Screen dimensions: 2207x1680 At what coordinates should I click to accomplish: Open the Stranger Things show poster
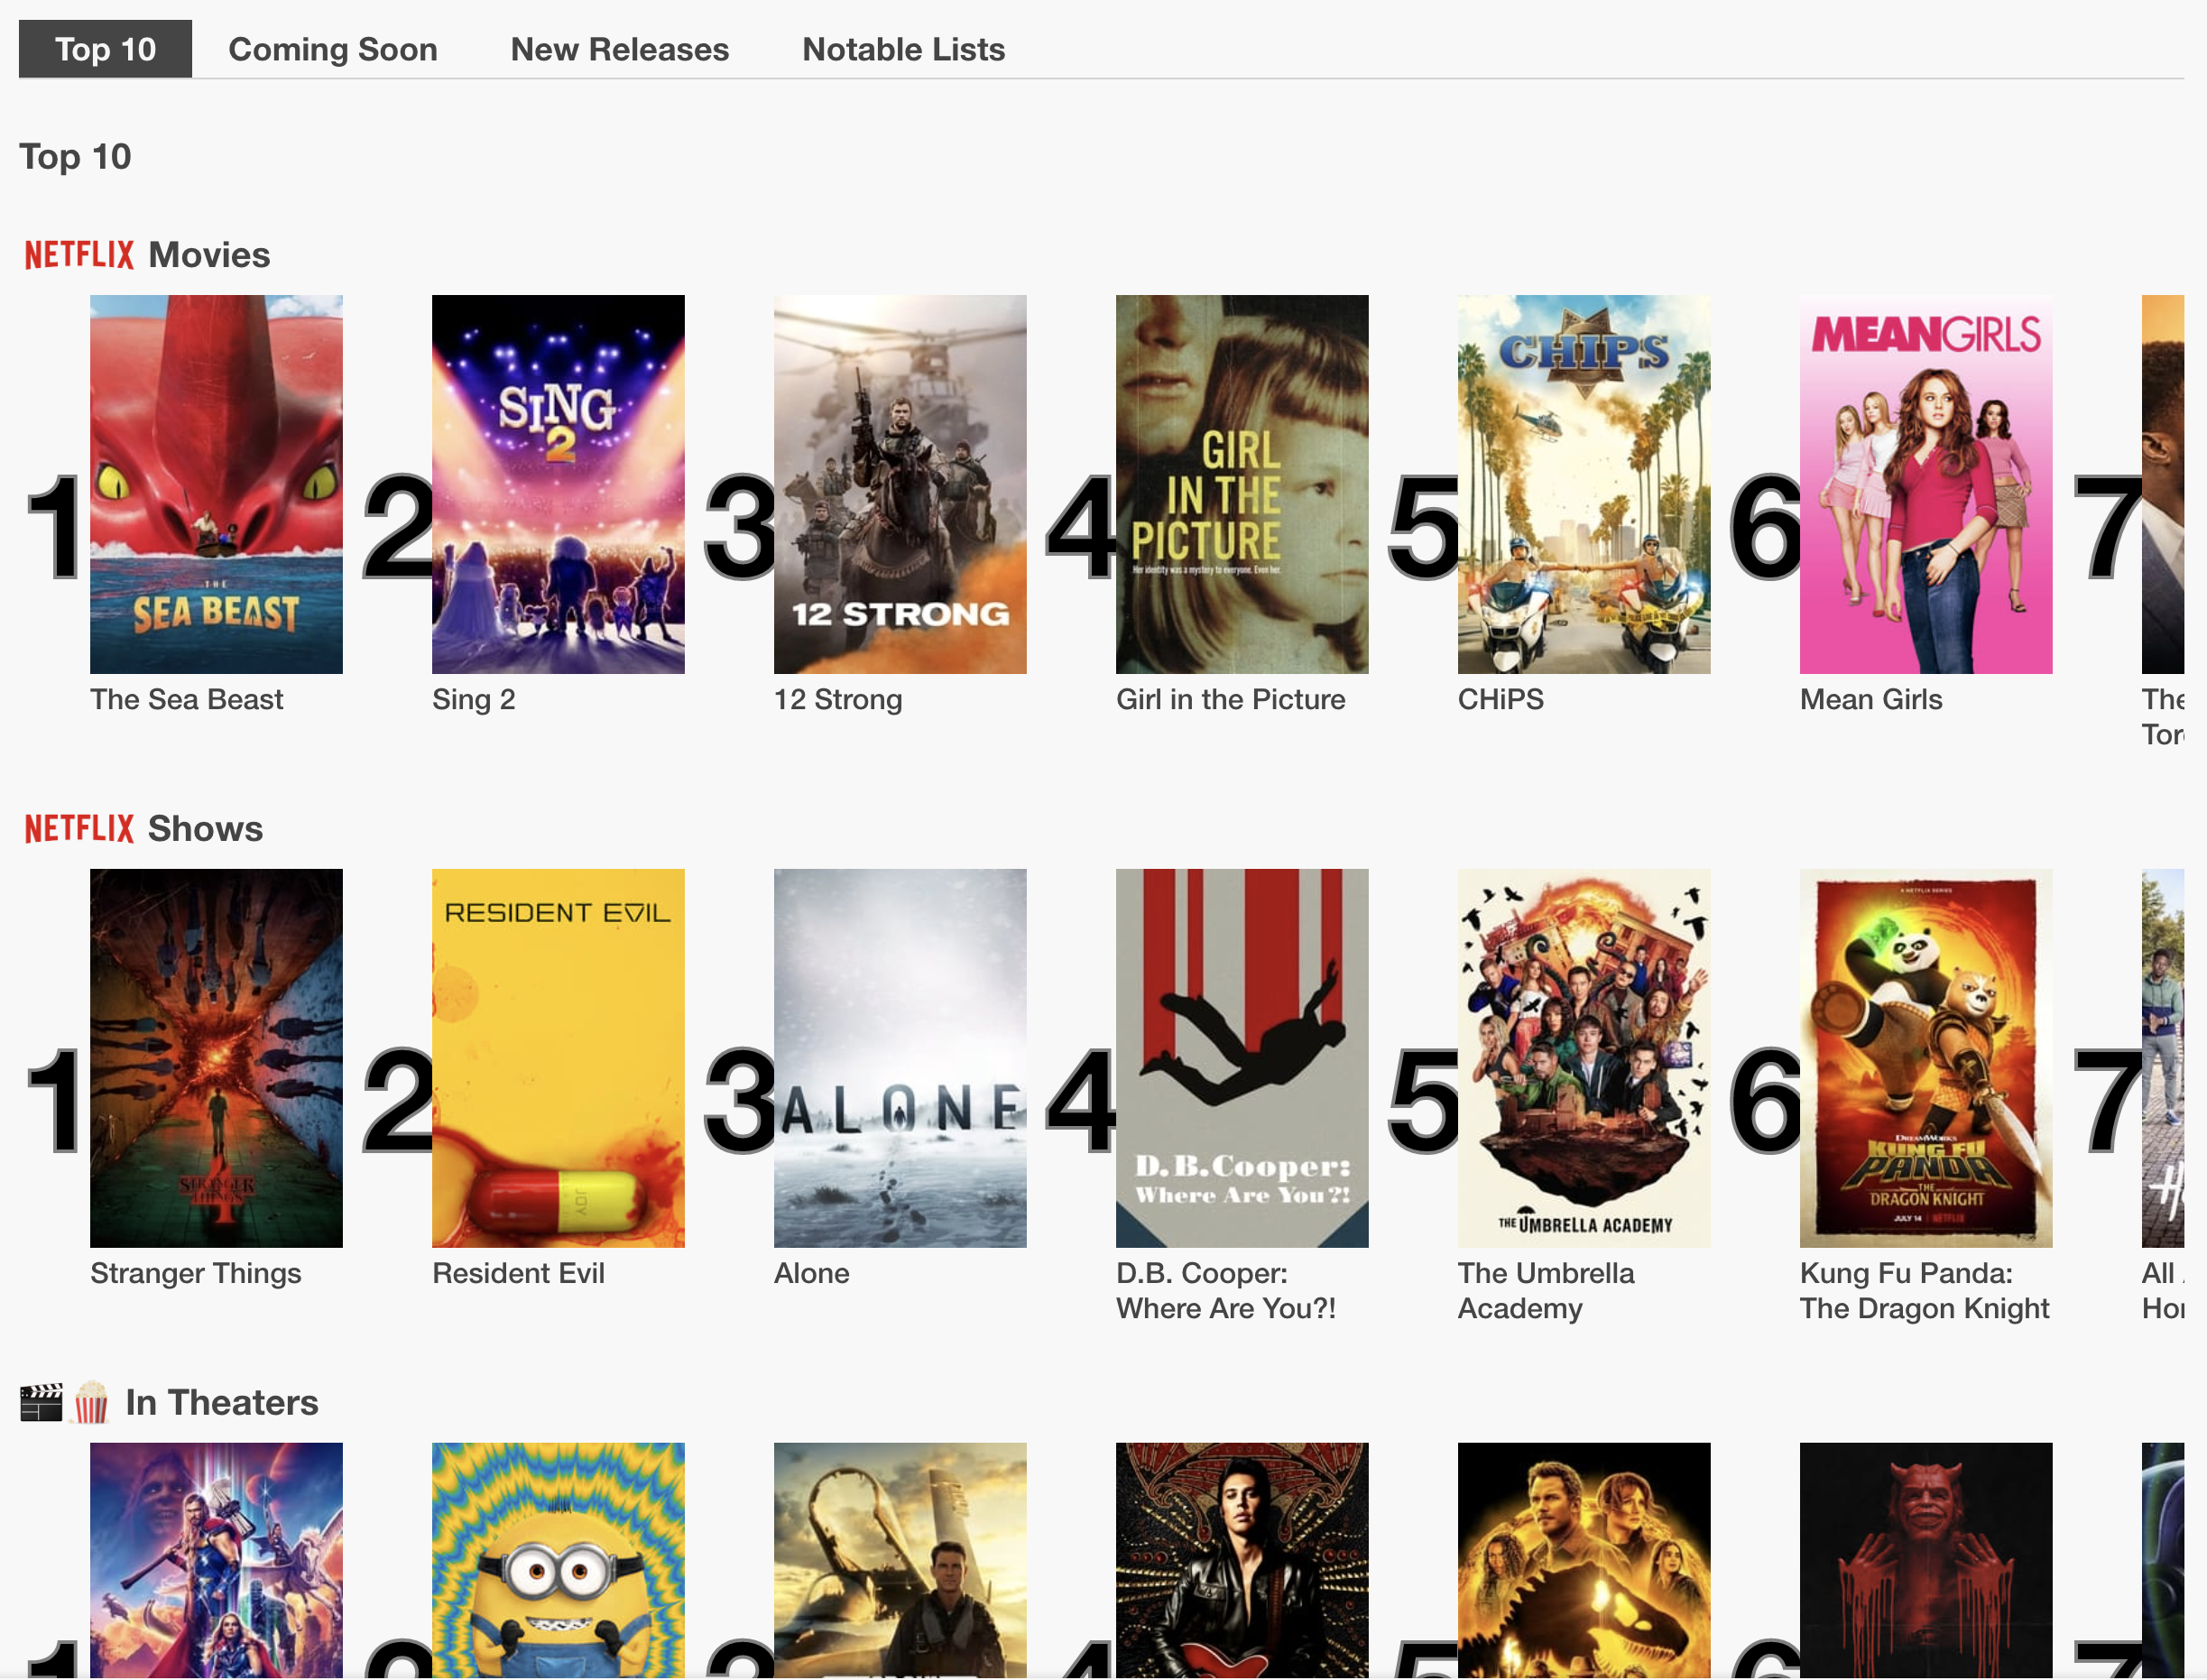coord(216,1057)
